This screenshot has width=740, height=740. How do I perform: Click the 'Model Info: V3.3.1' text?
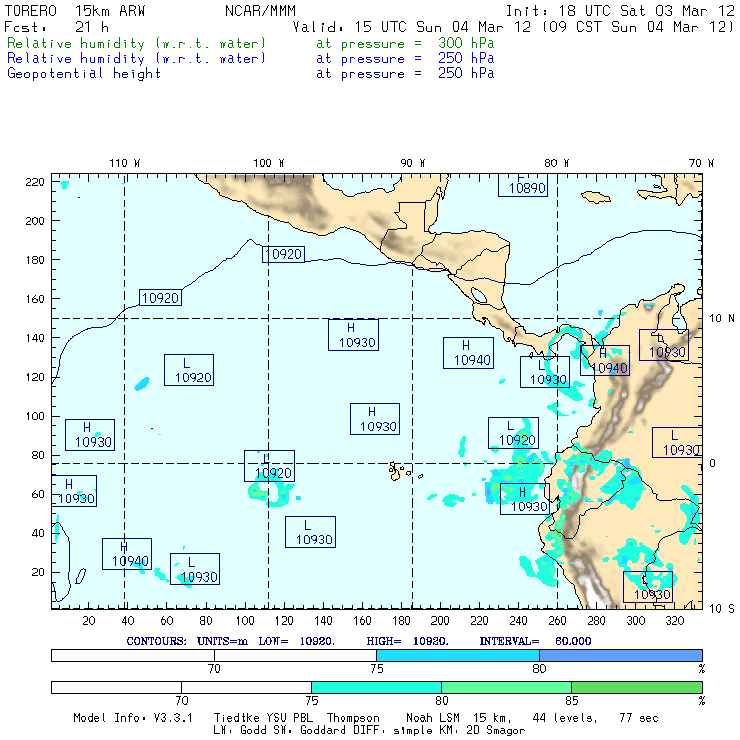(x=133, y=718)
